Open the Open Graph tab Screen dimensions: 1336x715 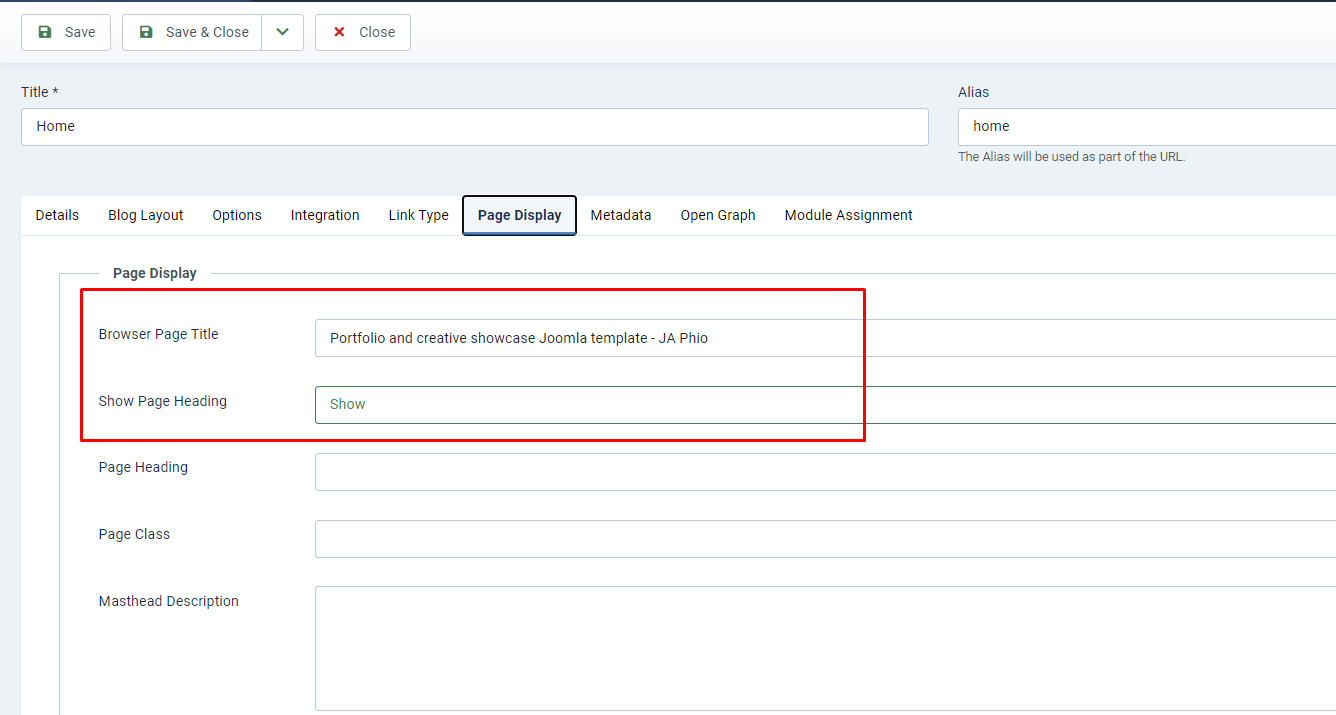coord(718,215)
